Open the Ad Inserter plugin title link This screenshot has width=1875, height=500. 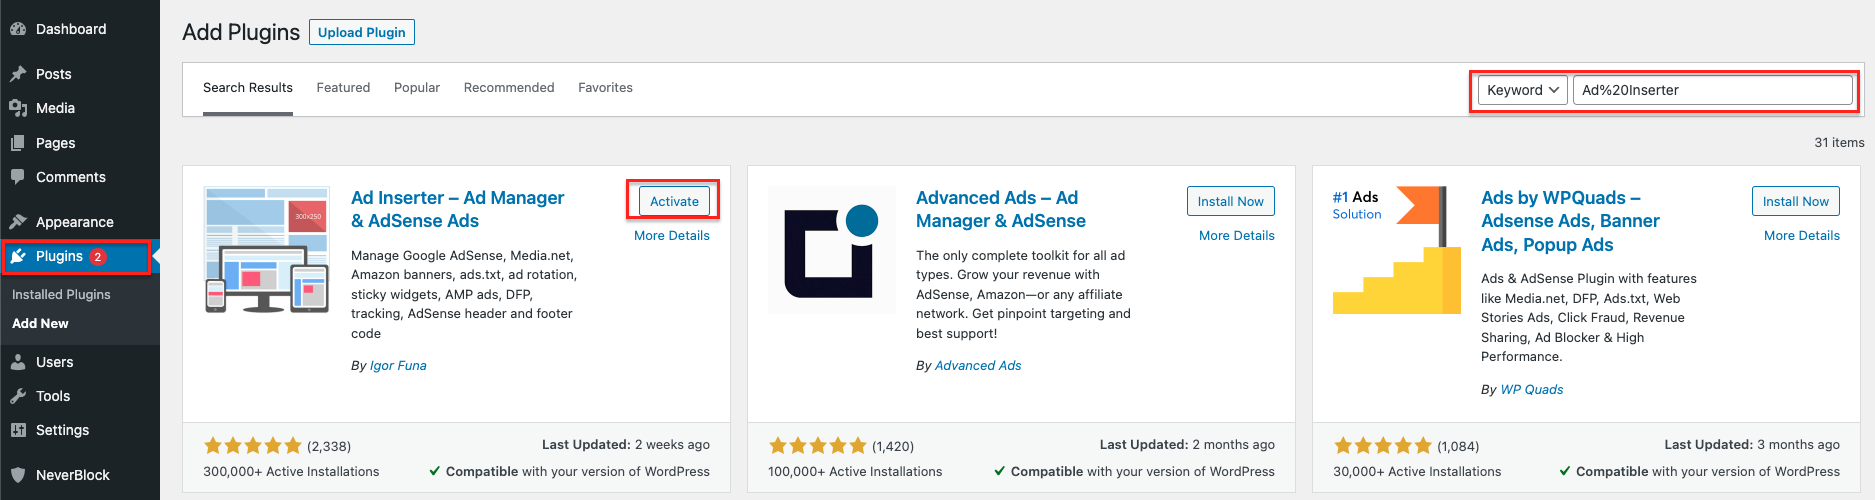coord(458,209)
